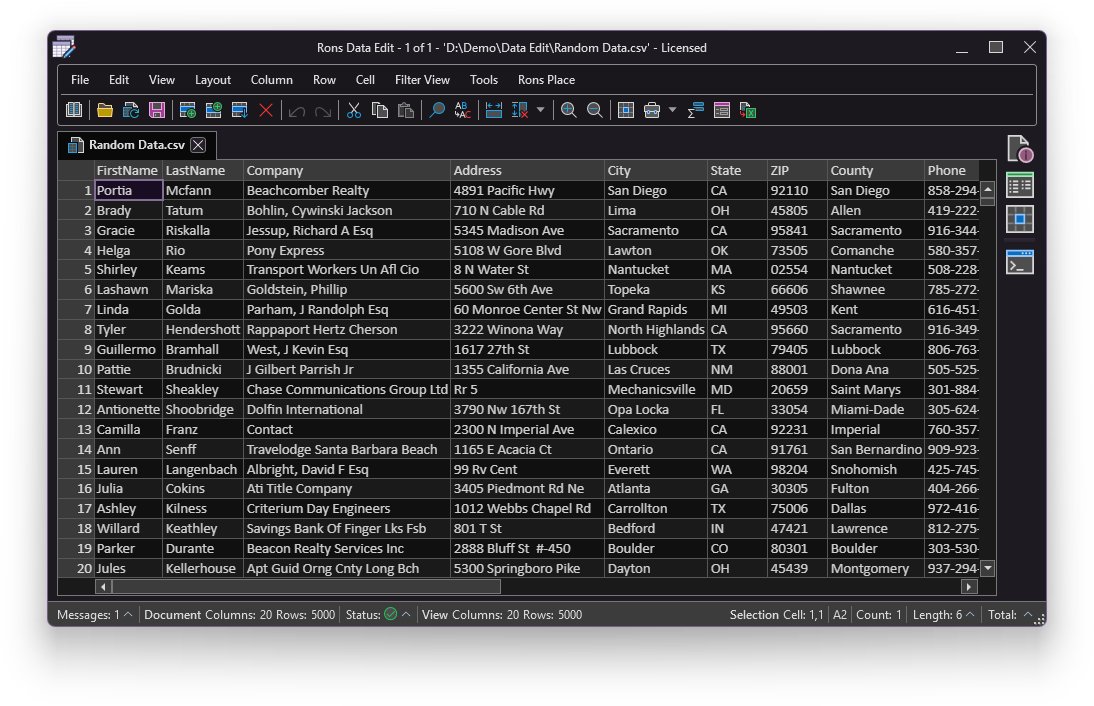Select row number 10 header
1094x706 pixels.
(76, 369)
